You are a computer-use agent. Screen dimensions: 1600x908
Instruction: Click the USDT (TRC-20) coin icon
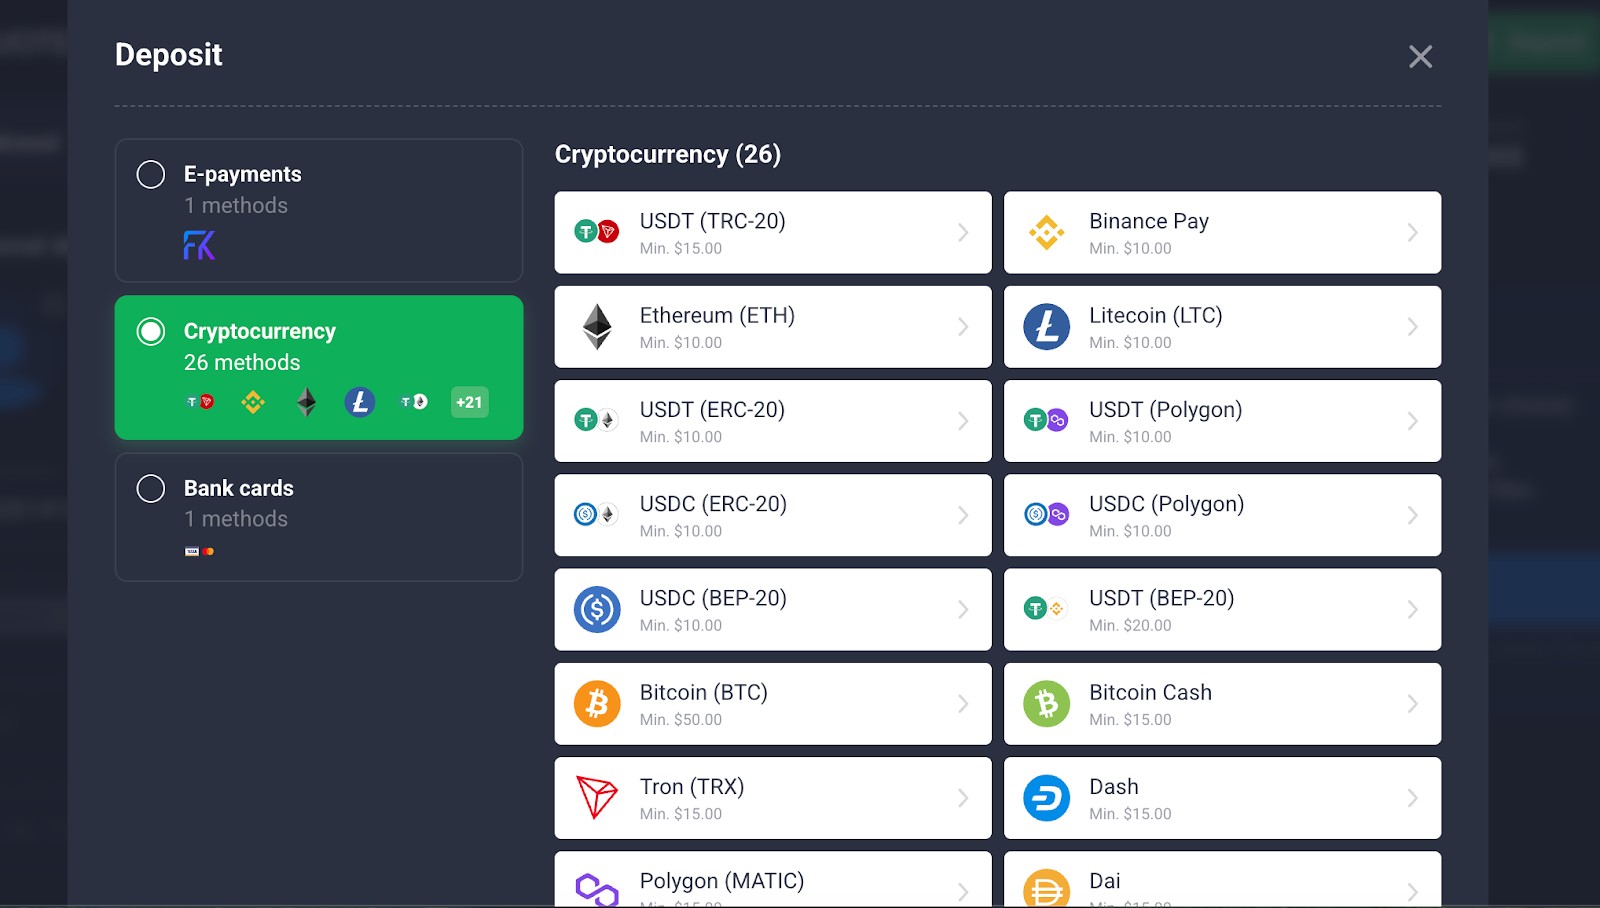coord(597,232)
